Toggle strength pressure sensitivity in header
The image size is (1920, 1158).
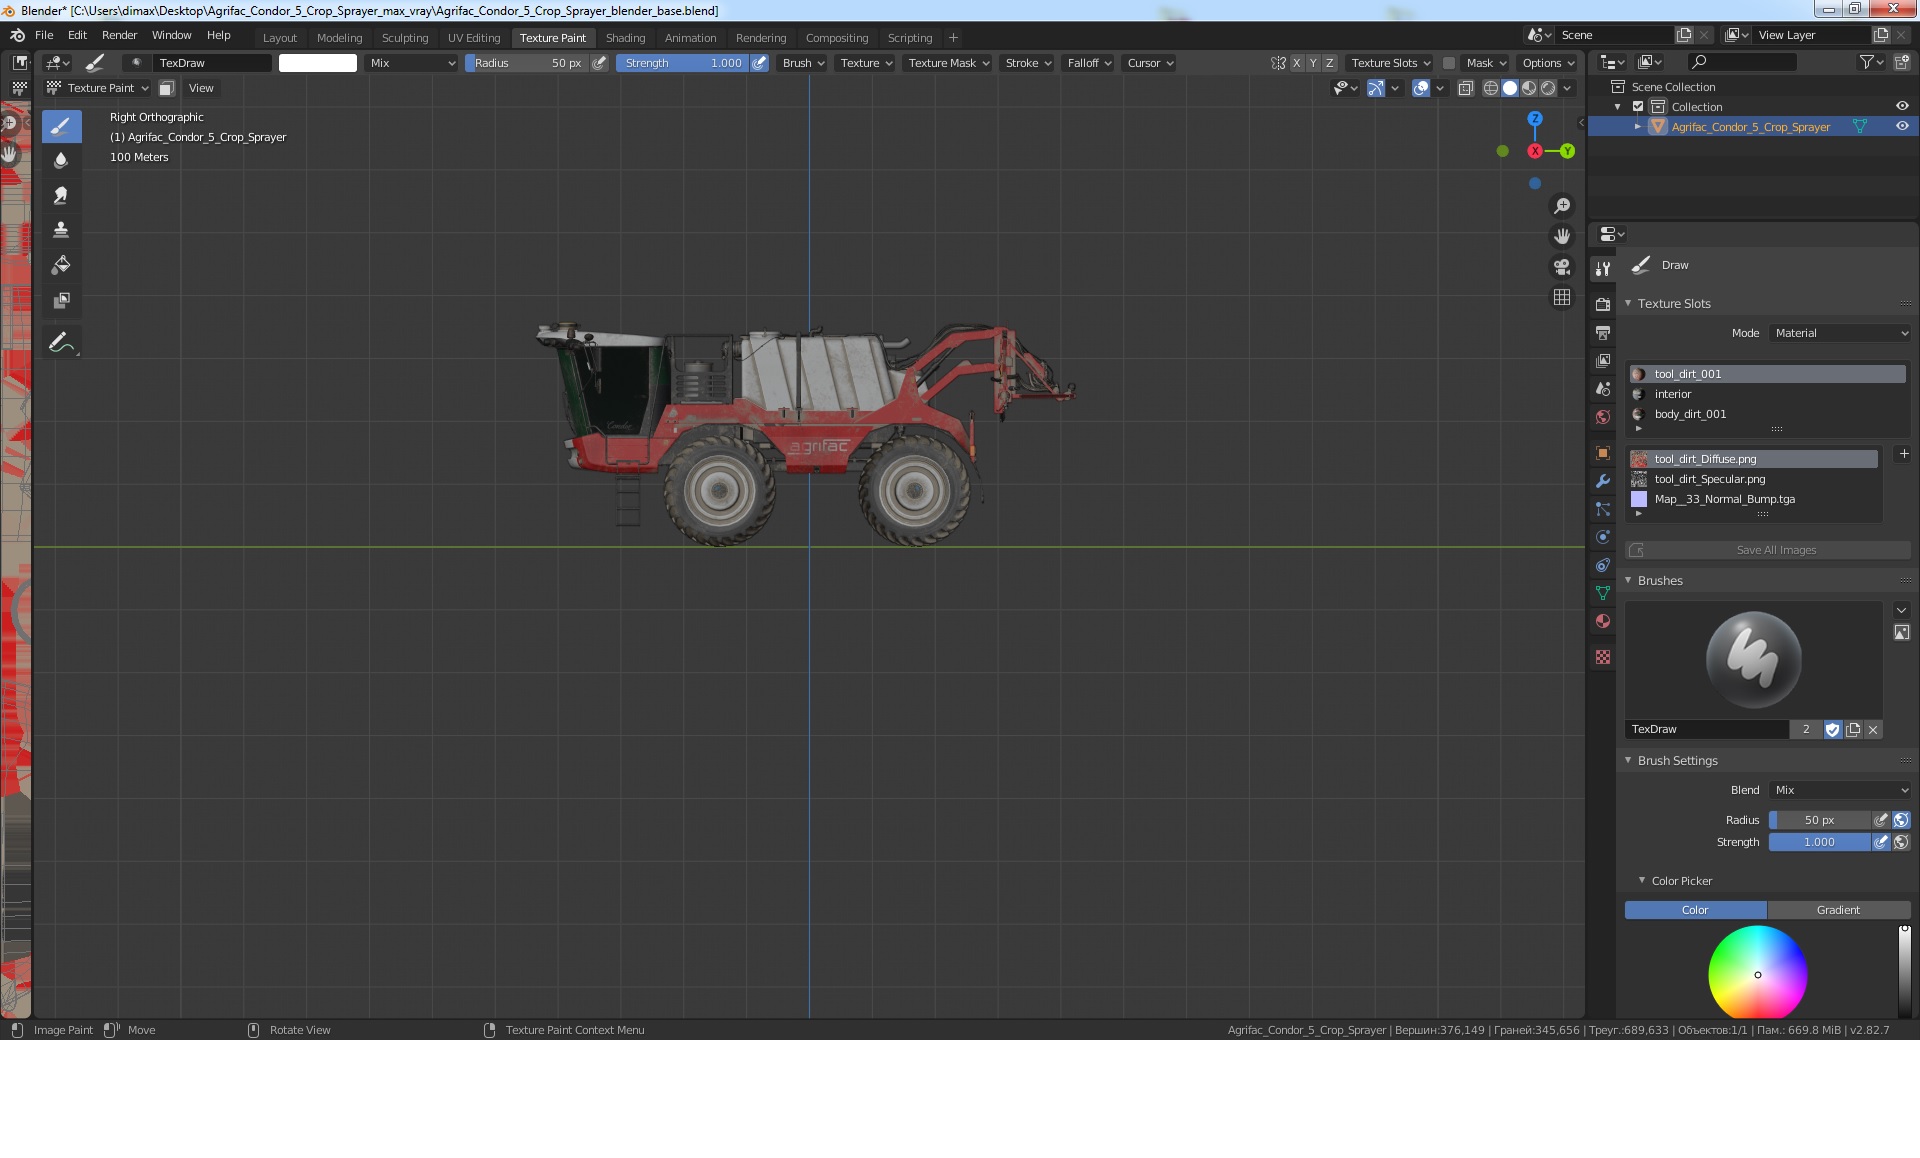point(759,63)
